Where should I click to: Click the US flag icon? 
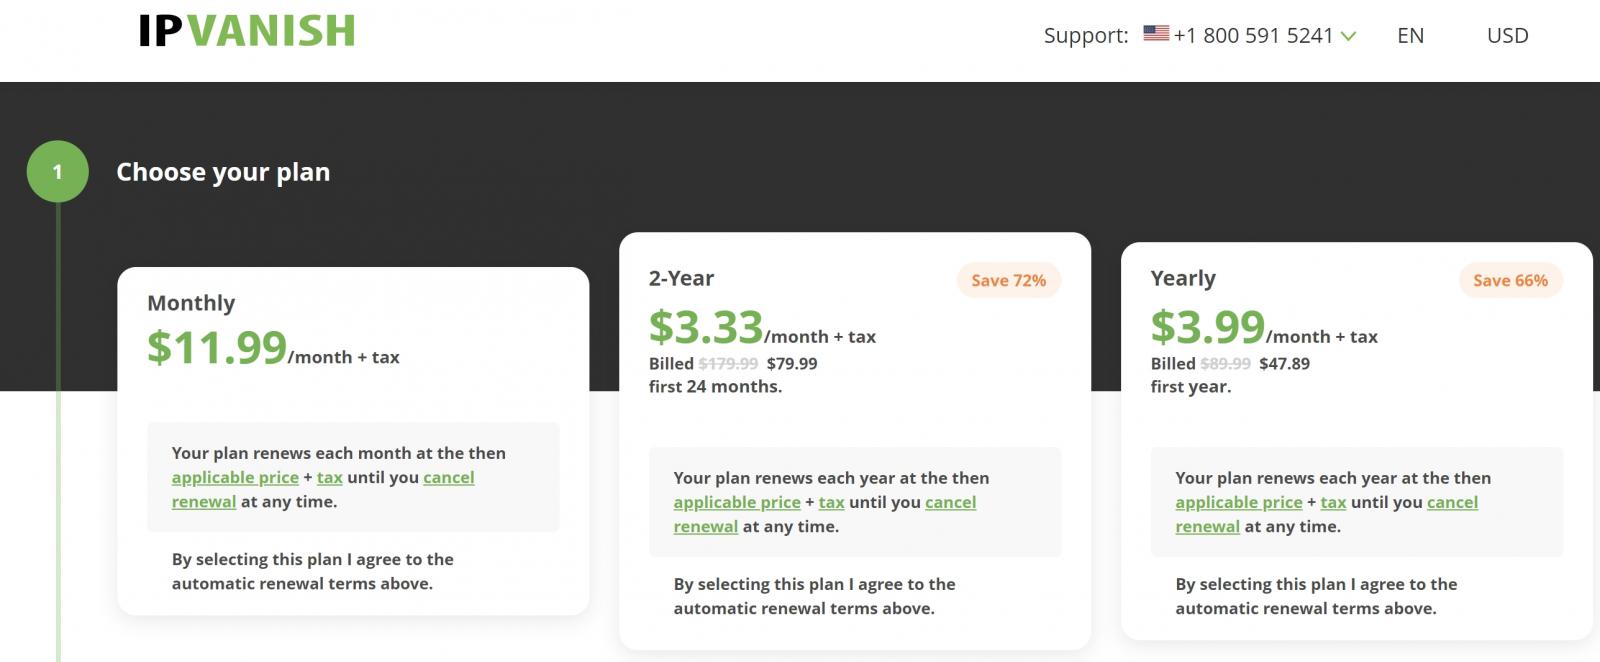(1156, 33)
